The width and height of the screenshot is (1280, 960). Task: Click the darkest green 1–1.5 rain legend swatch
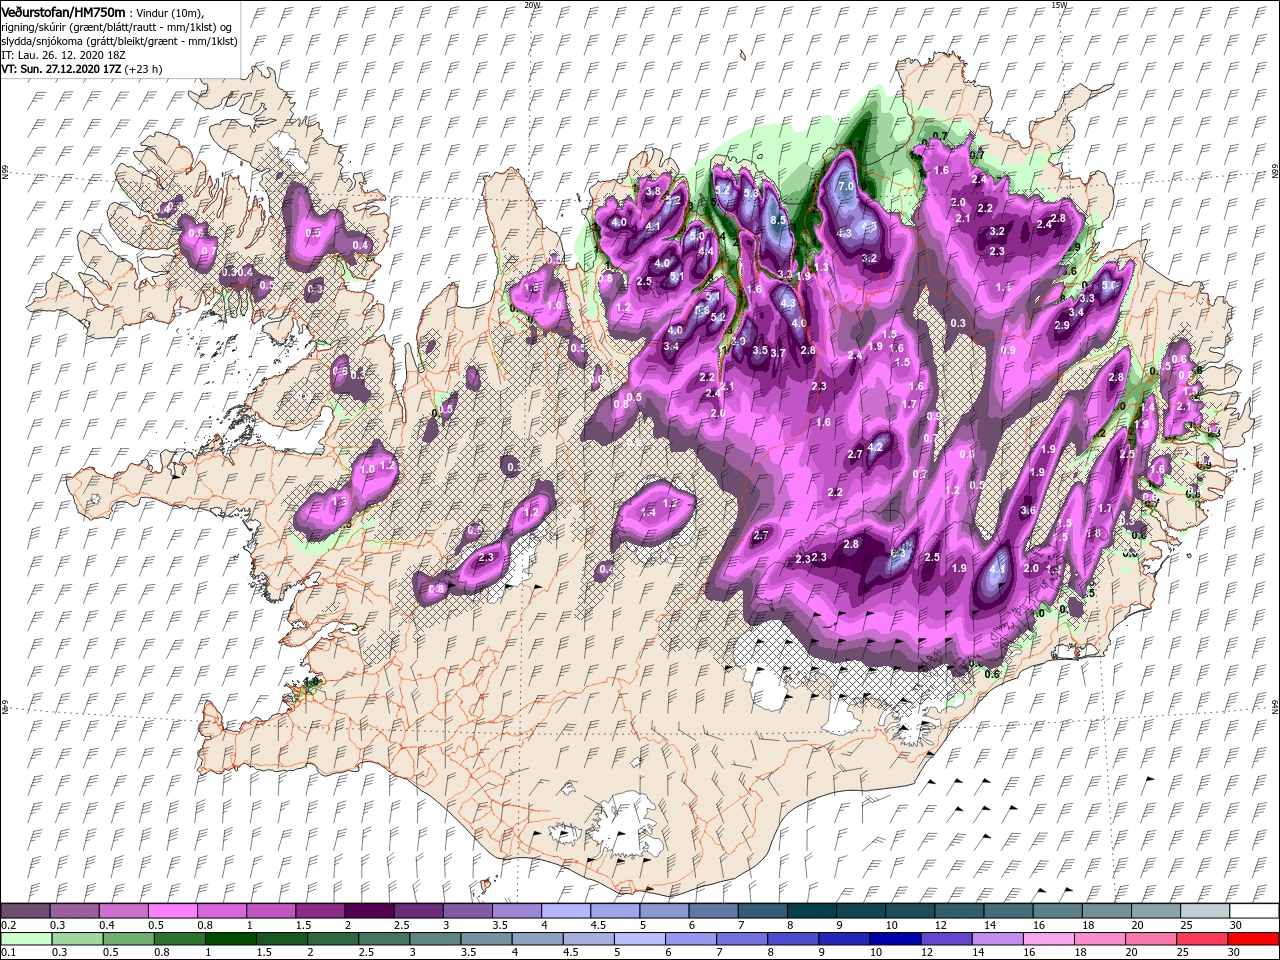coord(231,938)
